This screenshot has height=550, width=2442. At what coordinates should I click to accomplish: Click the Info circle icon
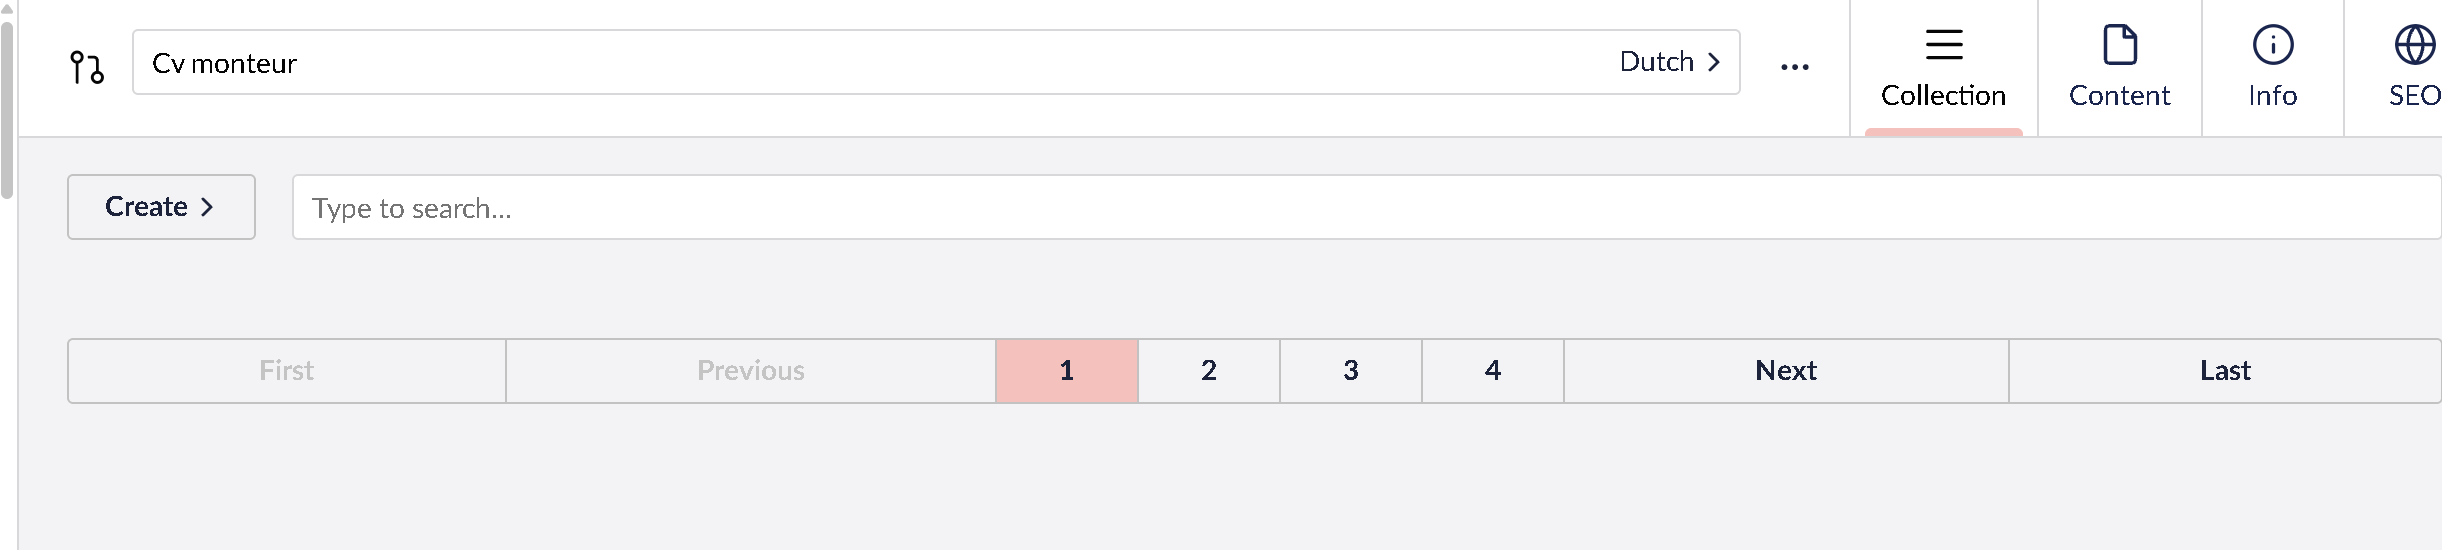[x=2272, y=45]
